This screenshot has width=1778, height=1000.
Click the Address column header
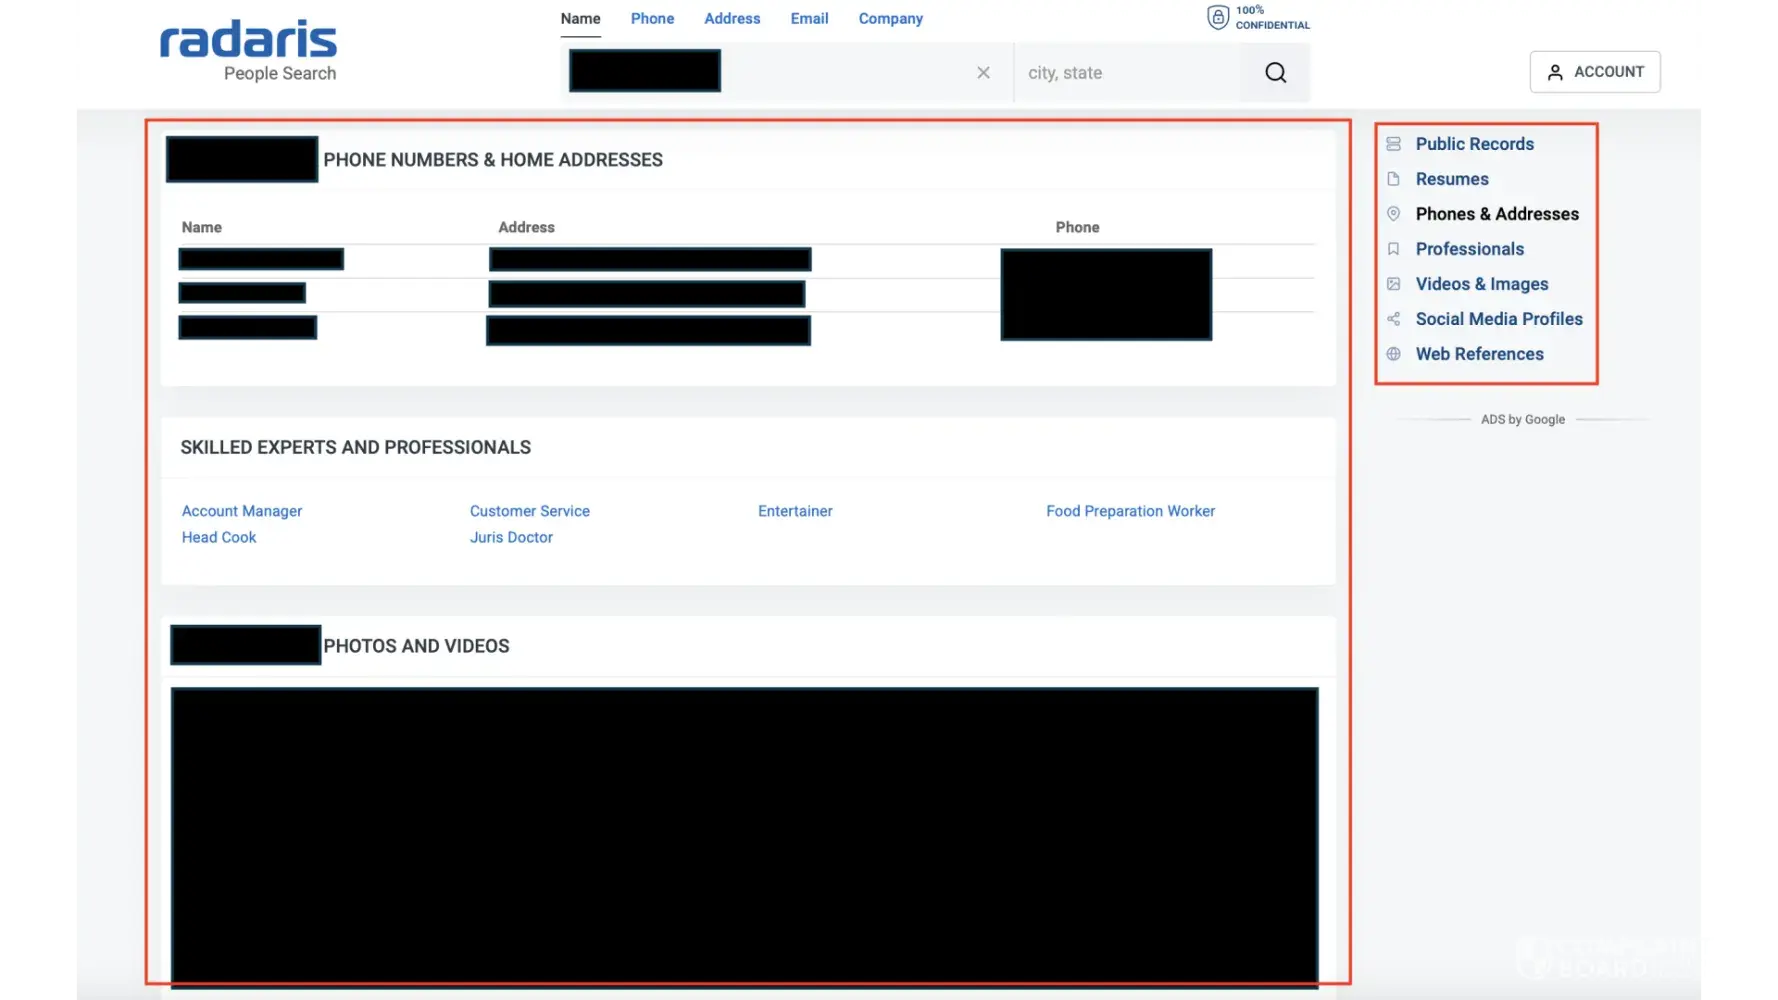[x=526, y=227]
